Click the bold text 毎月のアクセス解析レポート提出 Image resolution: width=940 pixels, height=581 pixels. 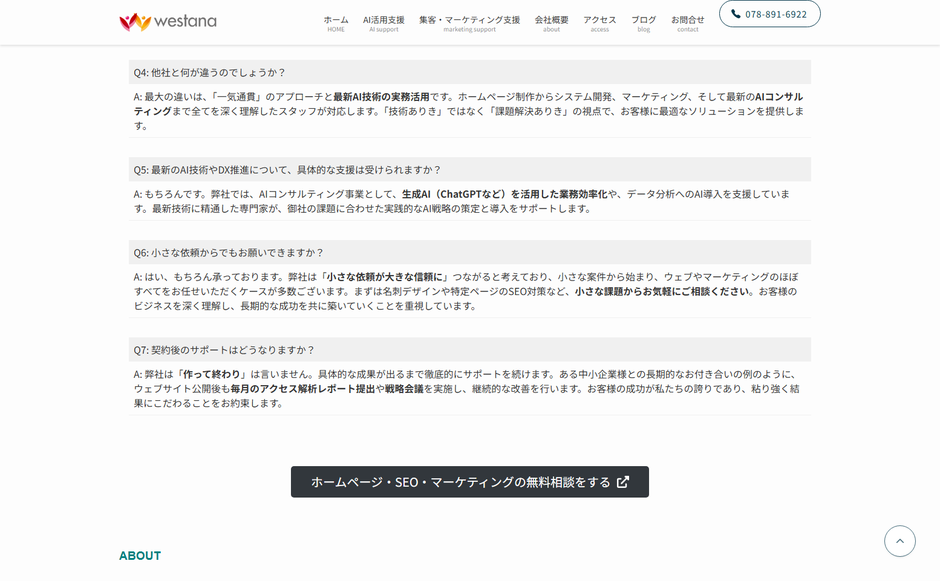303,389
